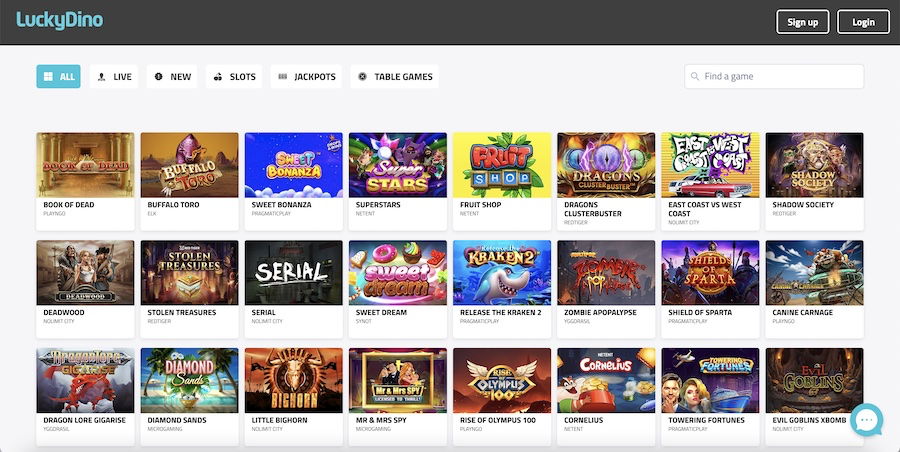Image resolution: width=900 pixels, height=452 pixels.
Task: Open Buffalo Toro game thumbnail
Action: click(x=189, y=165)
